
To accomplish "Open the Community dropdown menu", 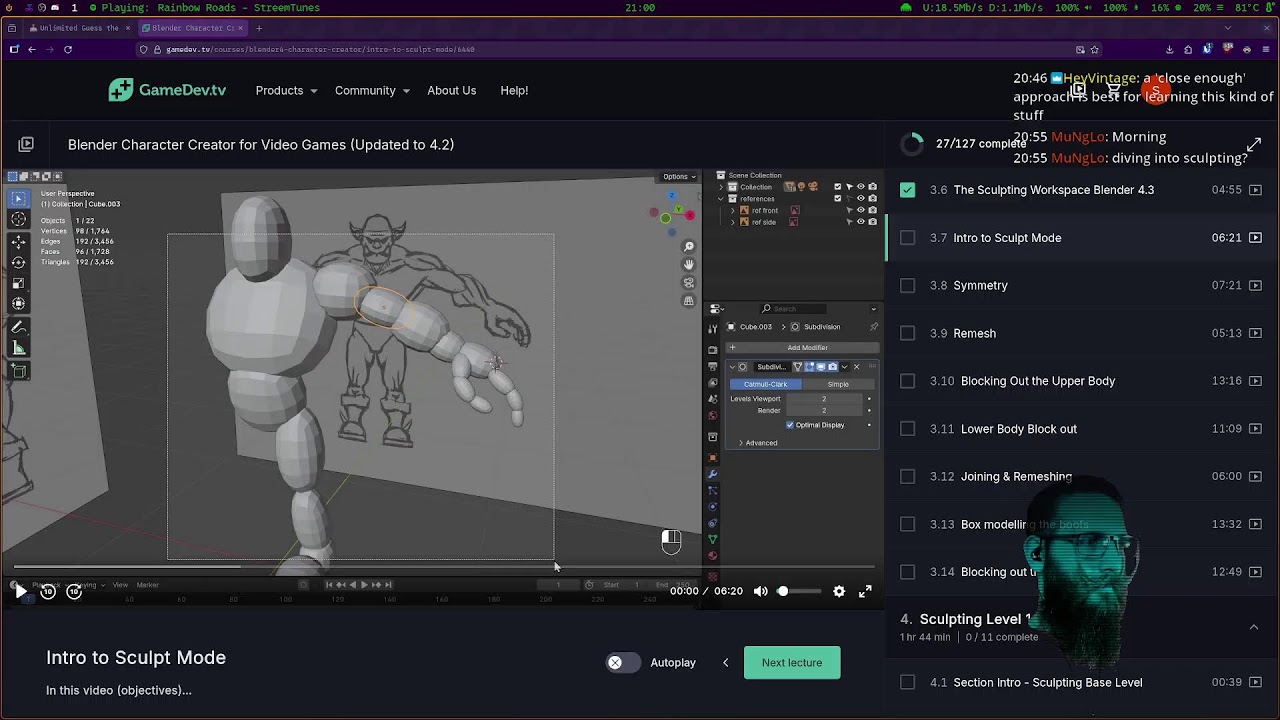I will point(372,90).
